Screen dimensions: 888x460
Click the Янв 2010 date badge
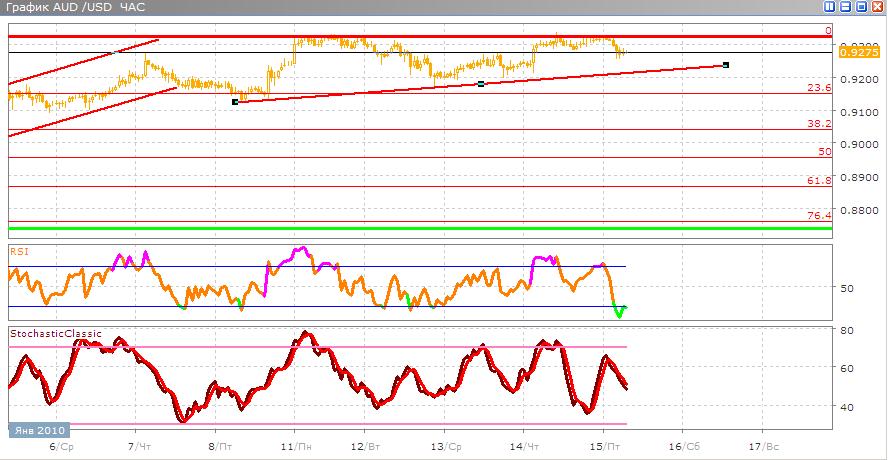(39, 429)
